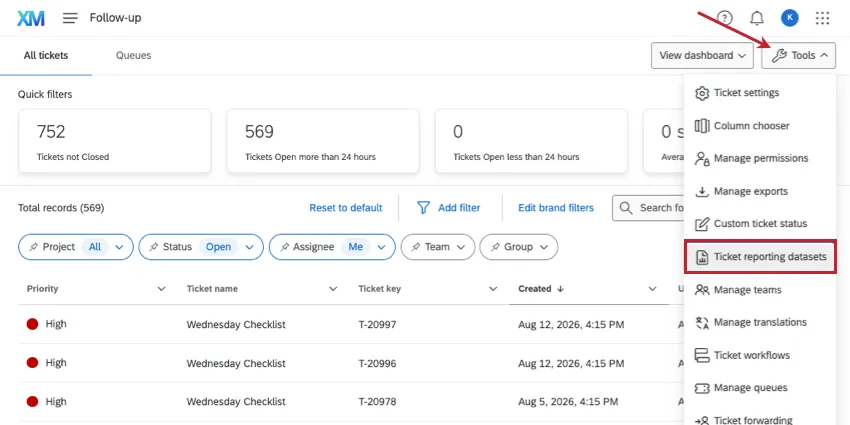Click red priority dot for T-20978
The image size is (850, 425).
coord(33,402)
